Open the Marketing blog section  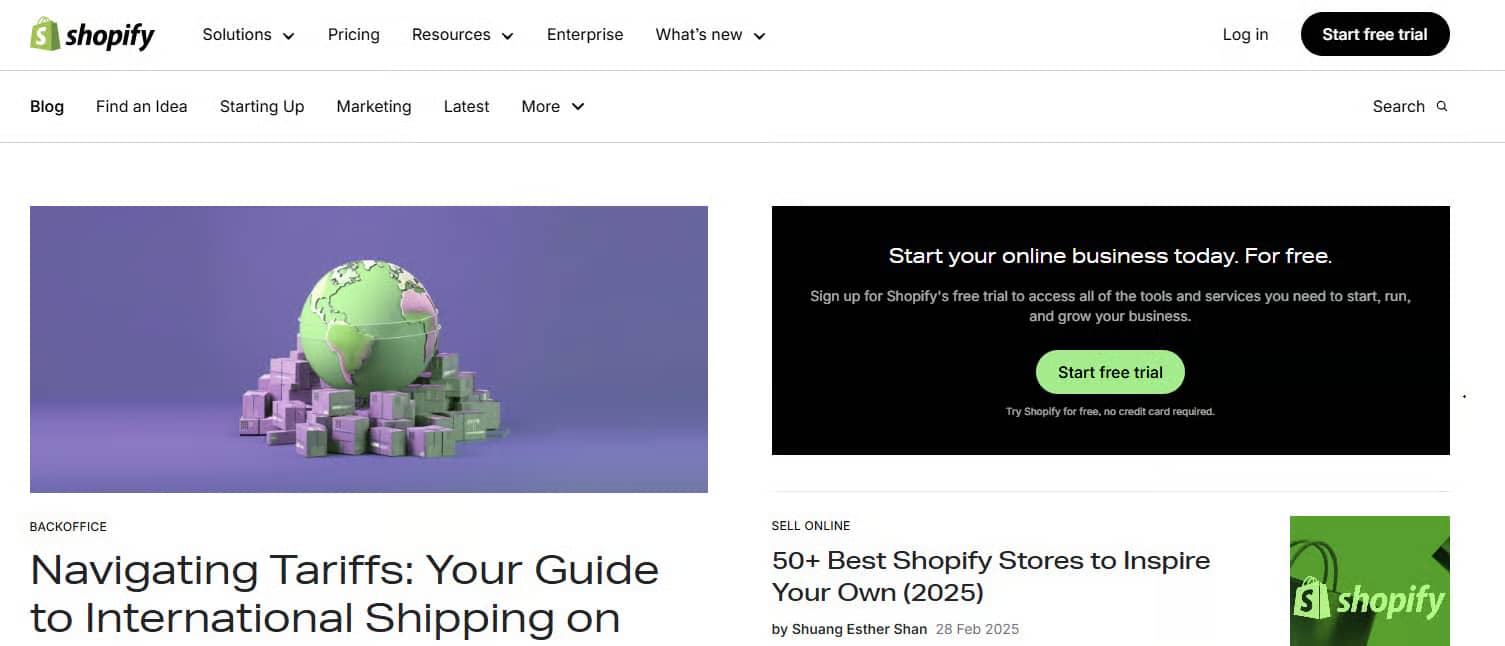(x=373, y=106)
